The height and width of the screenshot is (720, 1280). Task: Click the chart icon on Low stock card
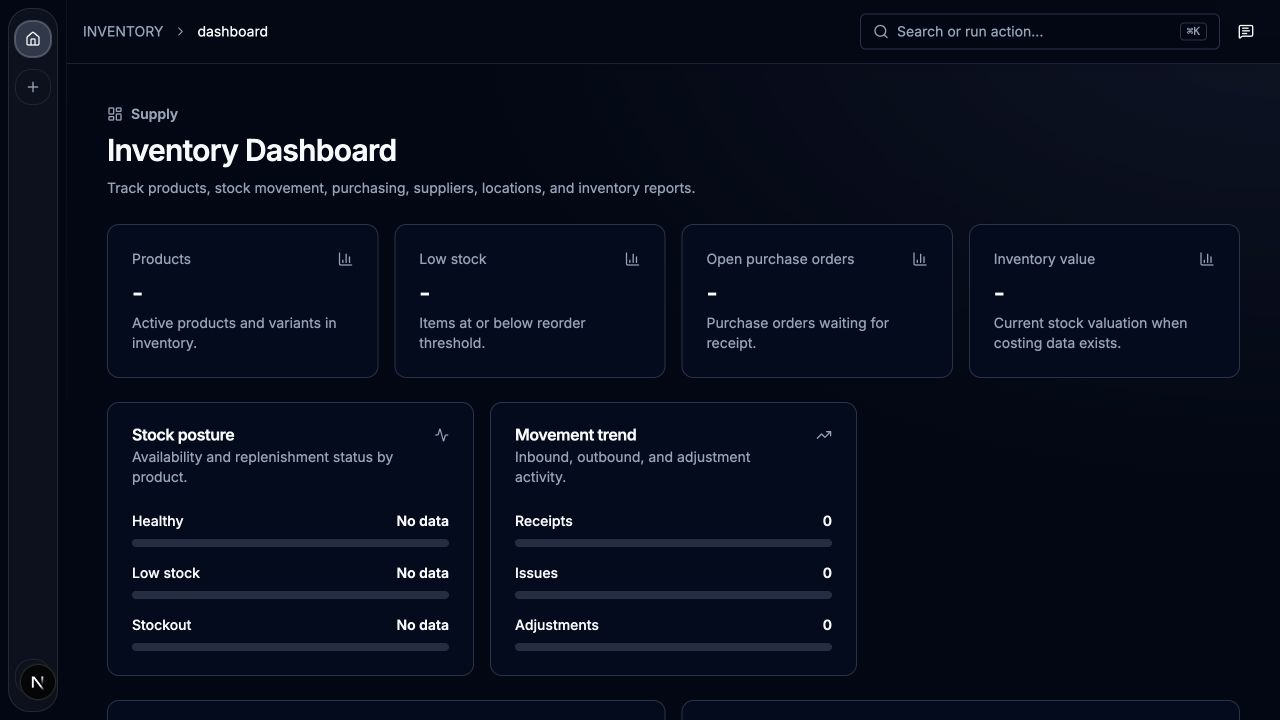632,259
